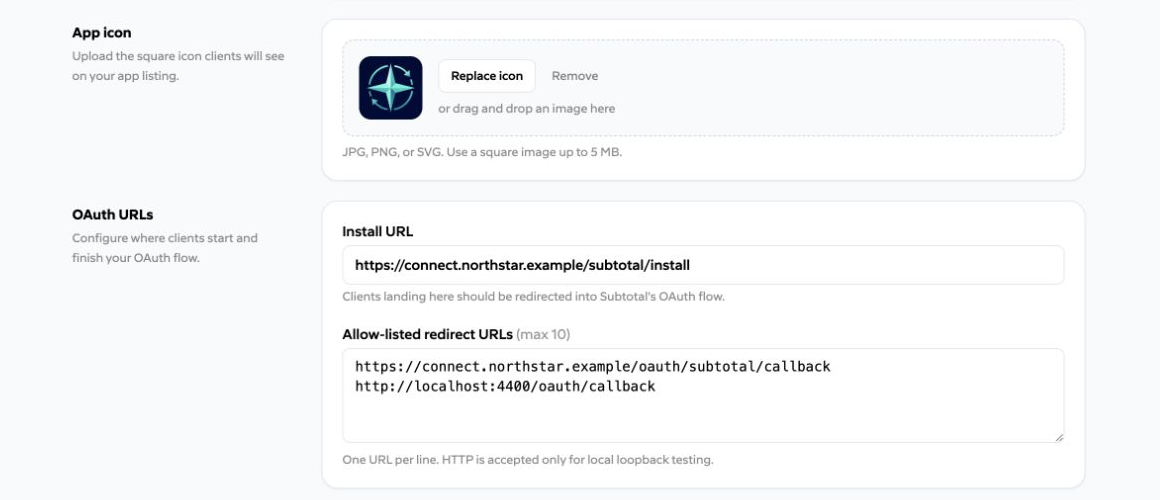Click the 'App icon' section heading
Image resolution: width=1160 pixels, height=500 pixels.
(101, 33)
